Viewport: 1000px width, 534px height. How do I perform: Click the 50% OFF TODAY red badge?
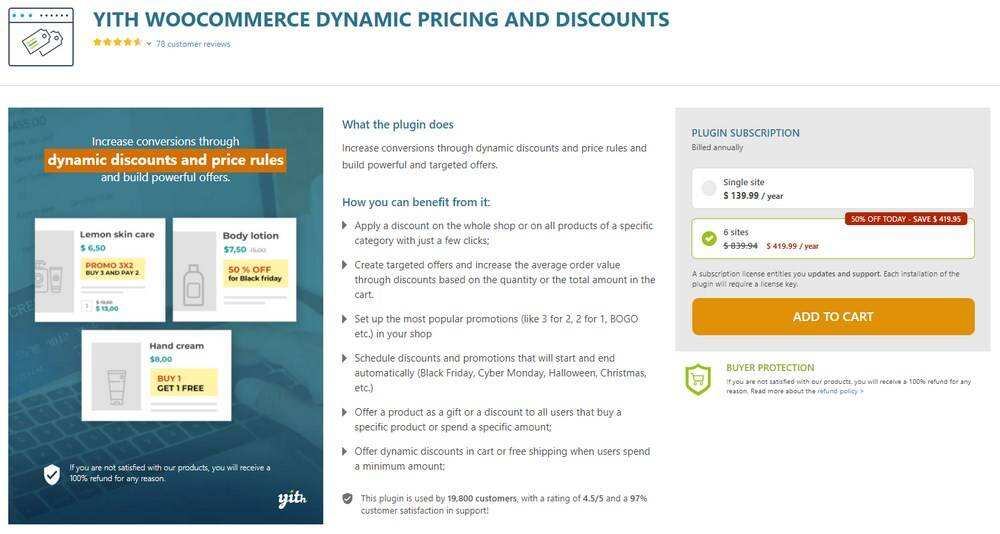907,218
